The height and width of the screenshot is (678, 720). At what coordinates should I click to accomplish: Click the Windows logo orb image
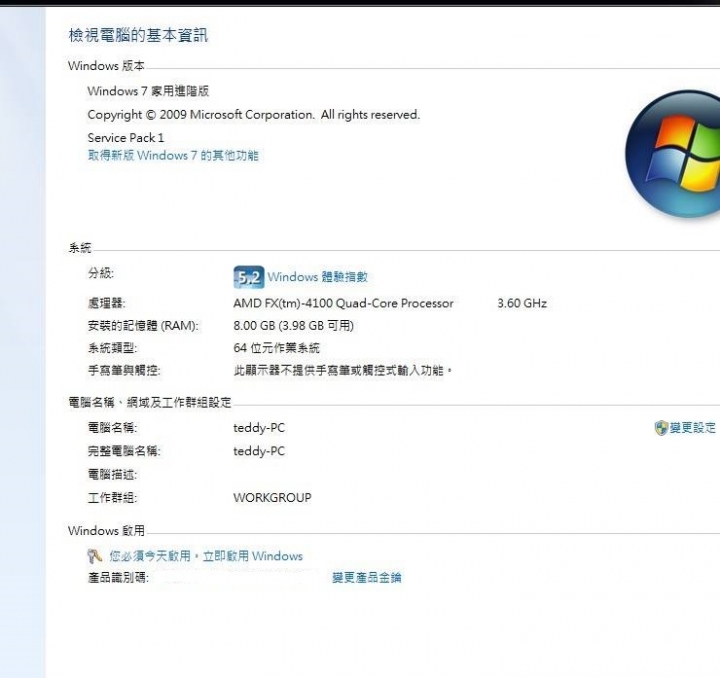click(672, 154)
